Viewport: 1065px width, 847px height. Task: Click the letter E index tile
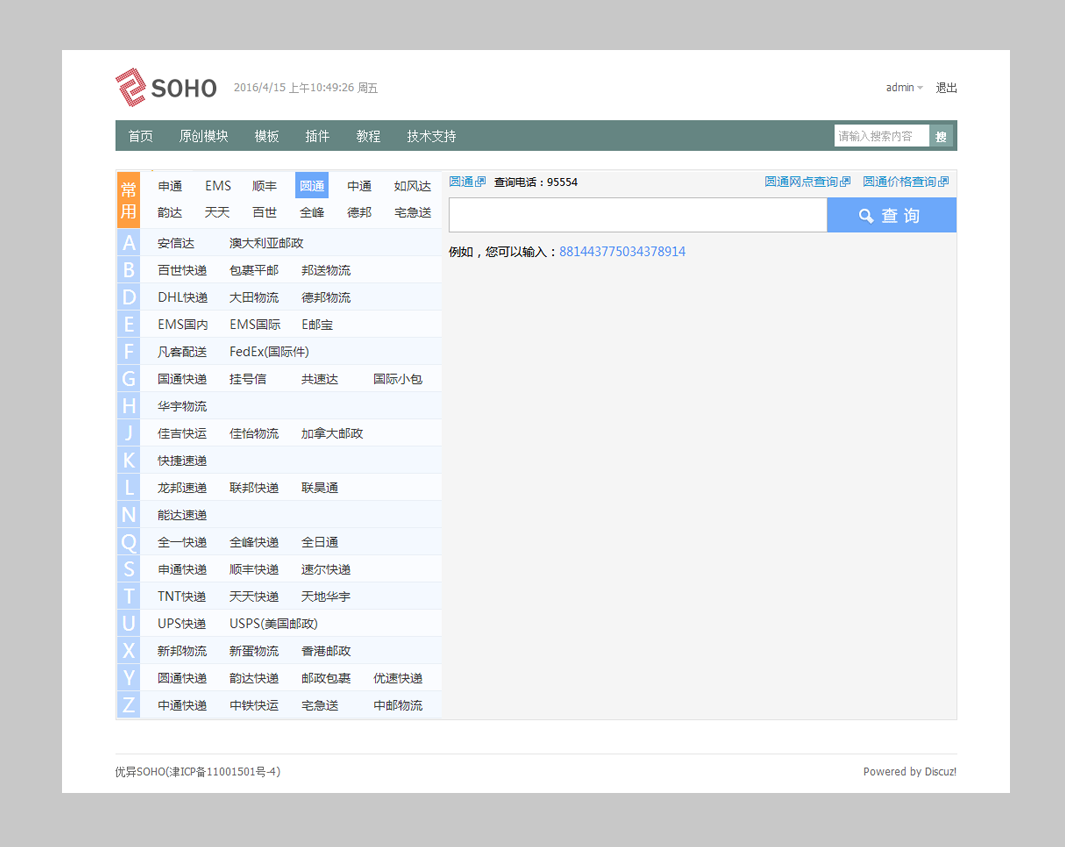(128, 325)
